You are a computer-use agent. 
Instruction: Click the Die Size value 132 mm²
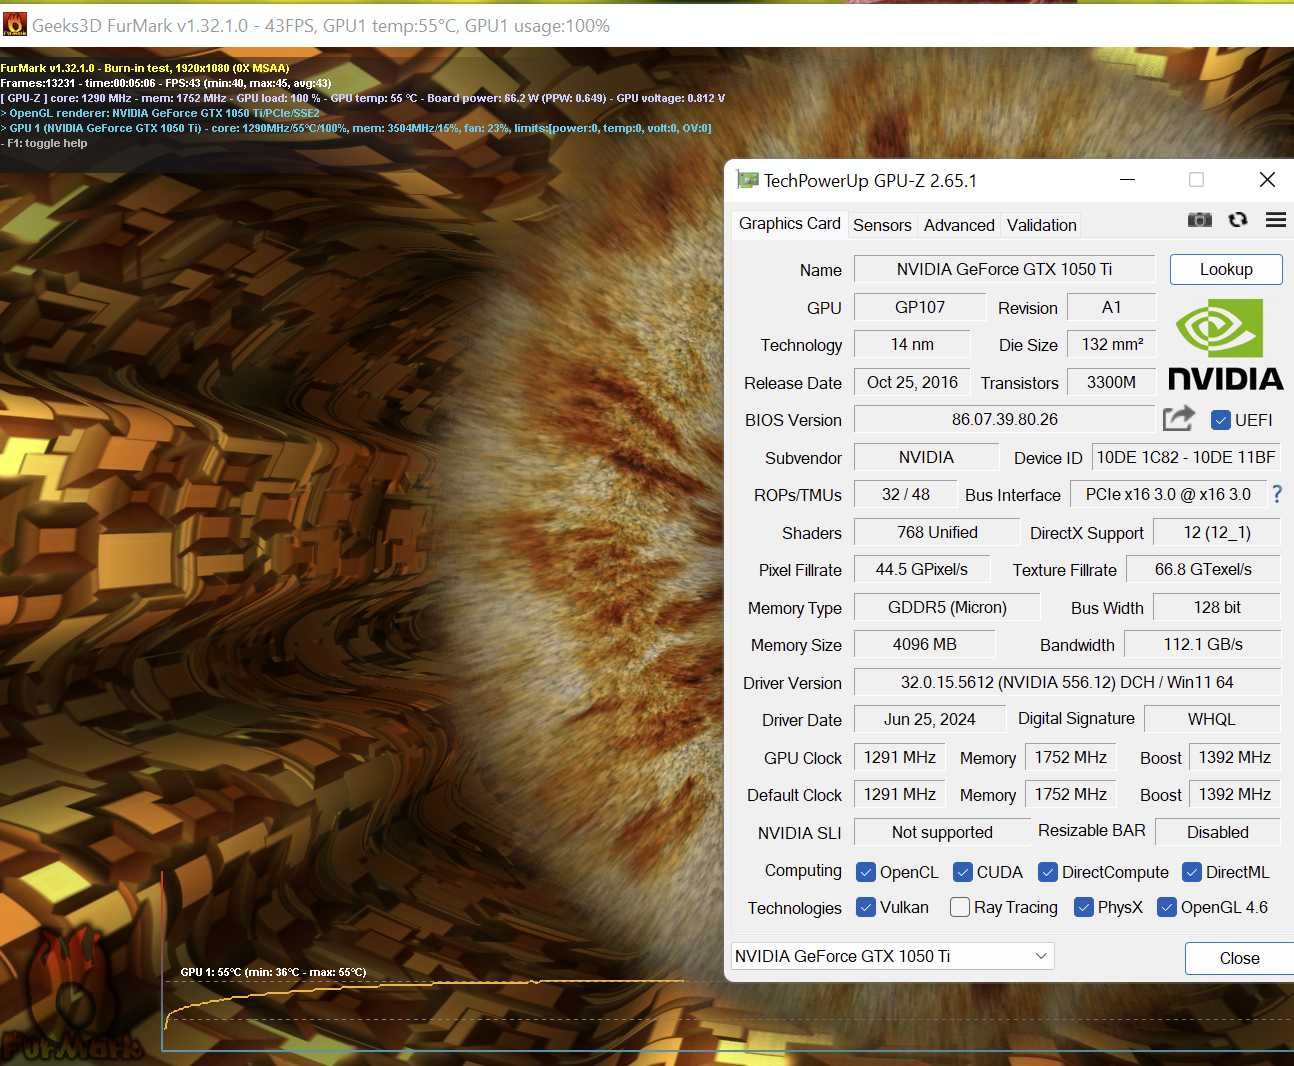pos(1111,344)
